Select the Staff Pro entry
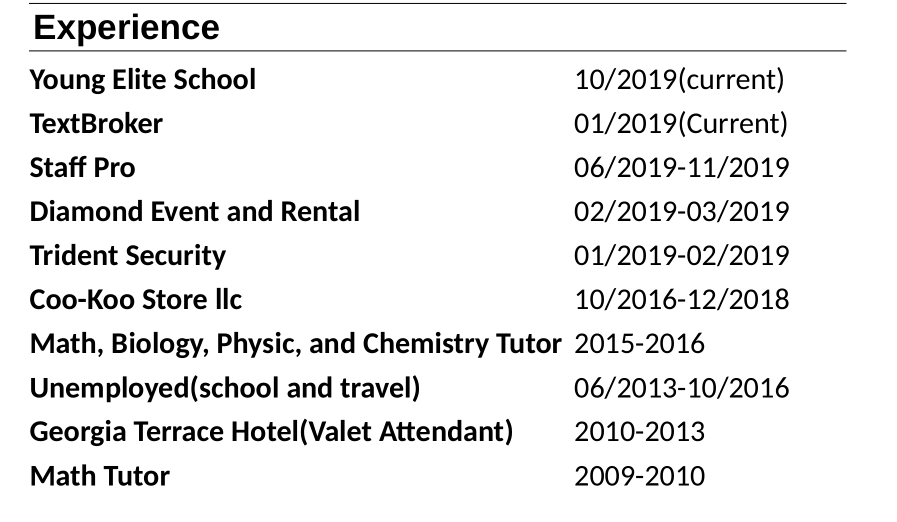This screenshot has width=897, height=522. [82, 168]
